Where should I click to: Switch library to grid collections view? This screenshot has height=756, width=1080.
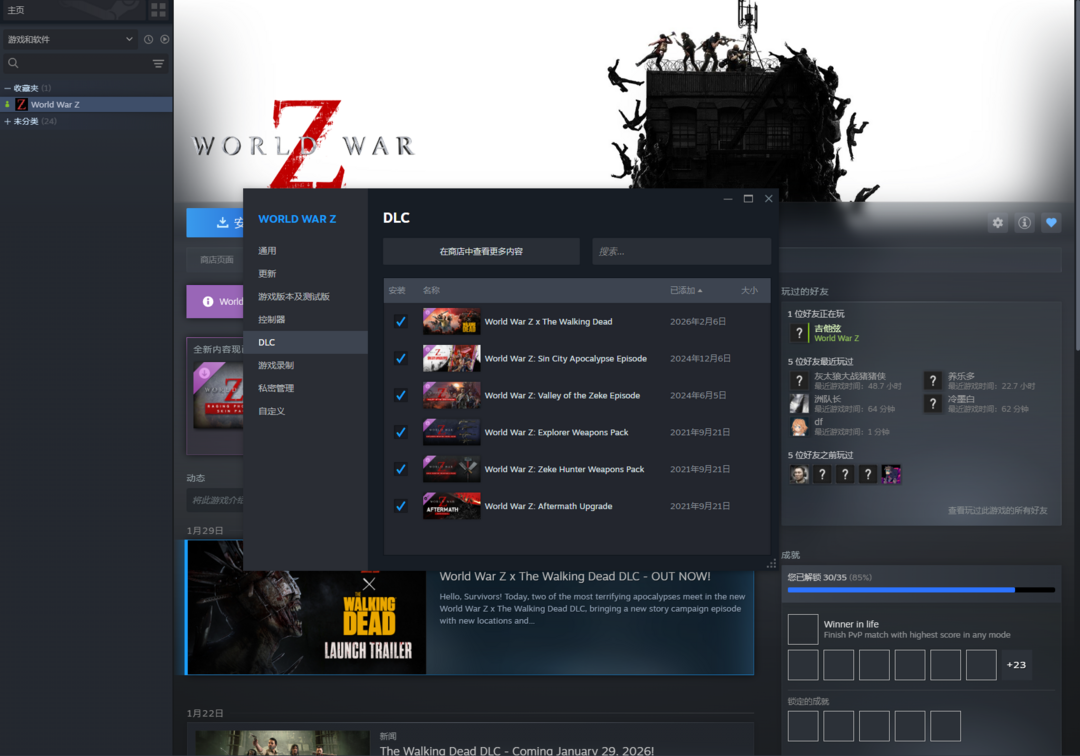pos(158,10)
